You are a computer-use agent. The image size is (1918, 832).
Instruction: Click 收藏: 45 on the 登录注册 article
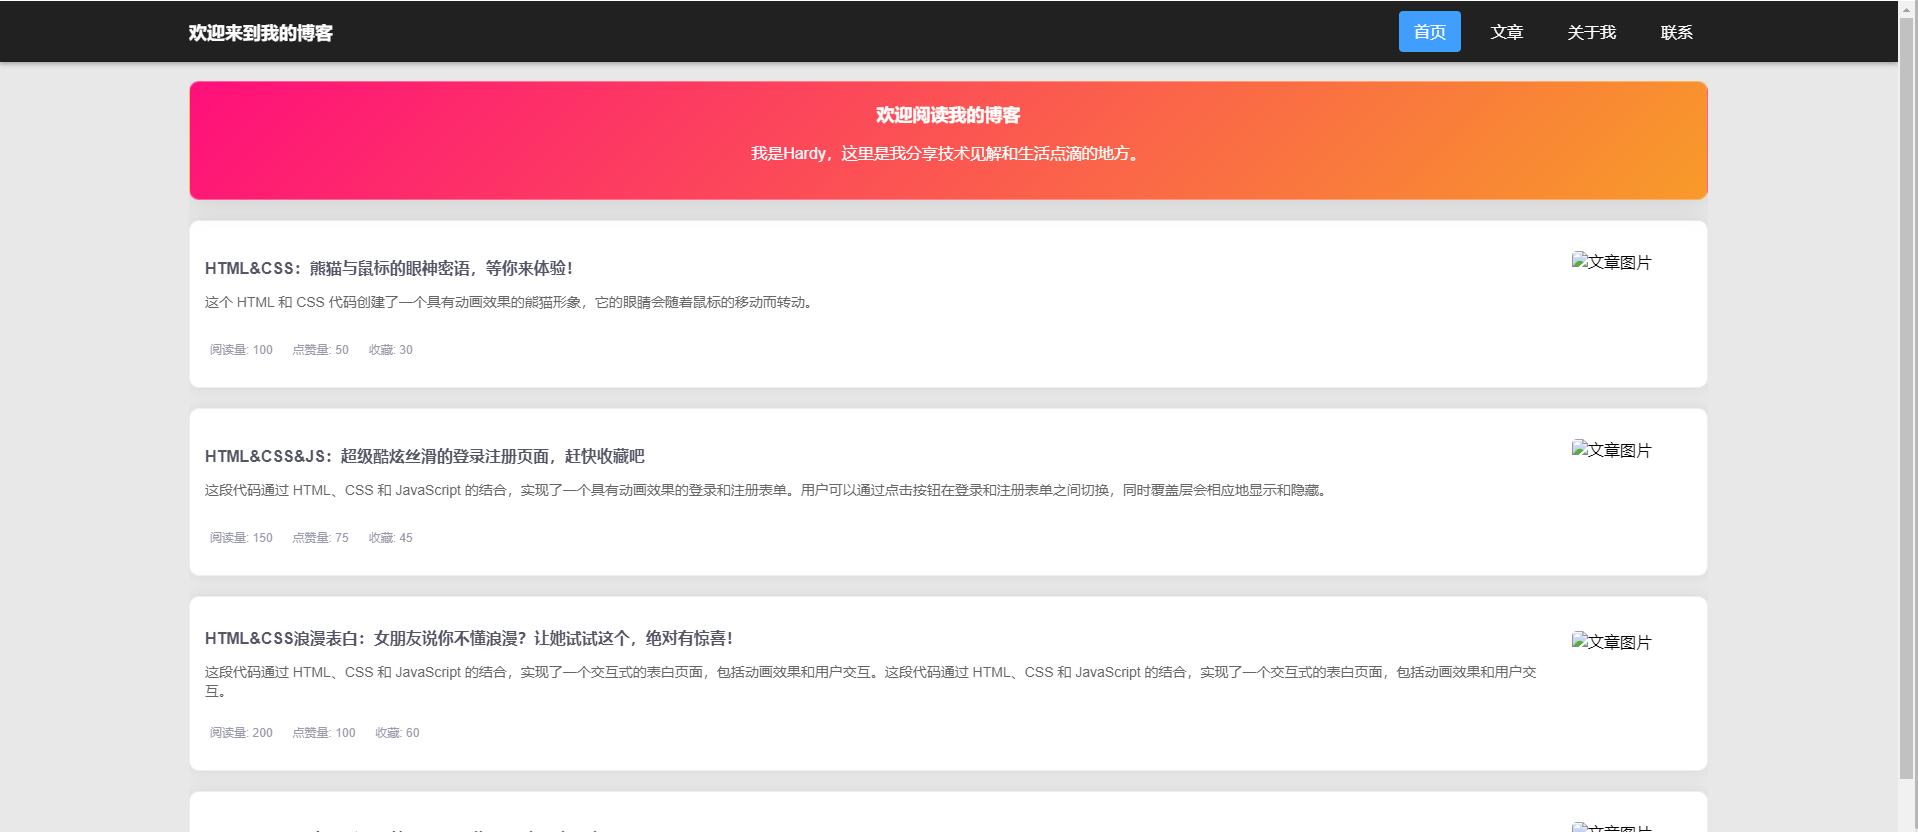coord(390,538)
